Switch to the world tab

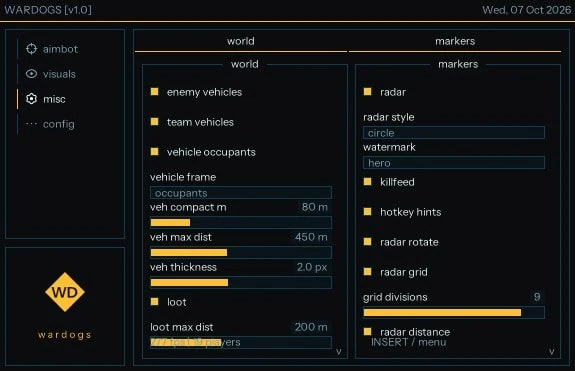pyautogui.click(x=241, y=41)
